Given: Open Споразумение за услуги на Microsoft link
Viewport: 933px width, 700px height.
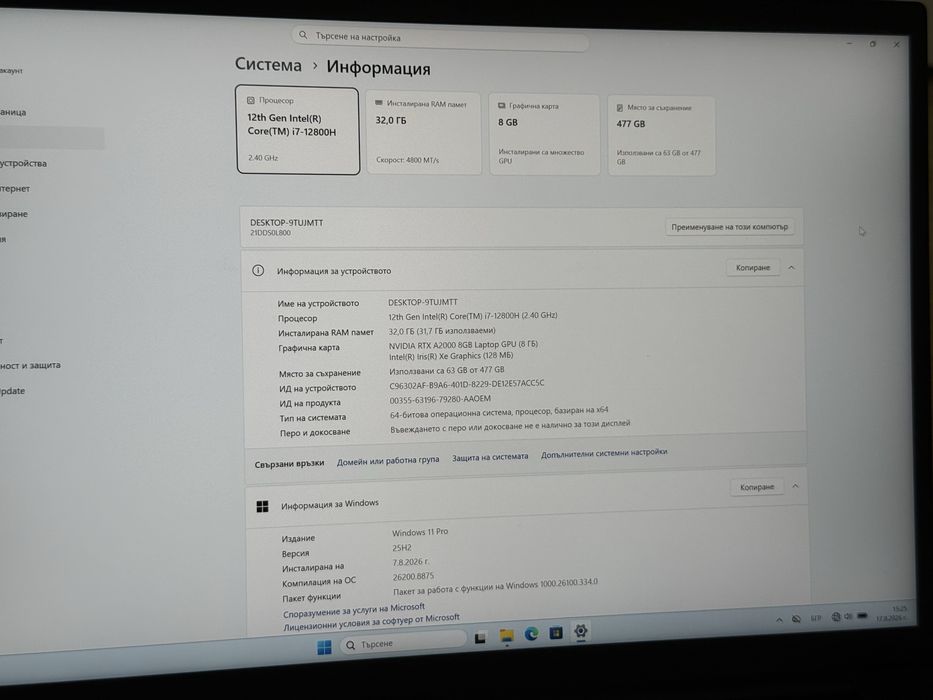Looking at the screenshot, I should pos(353,610).
